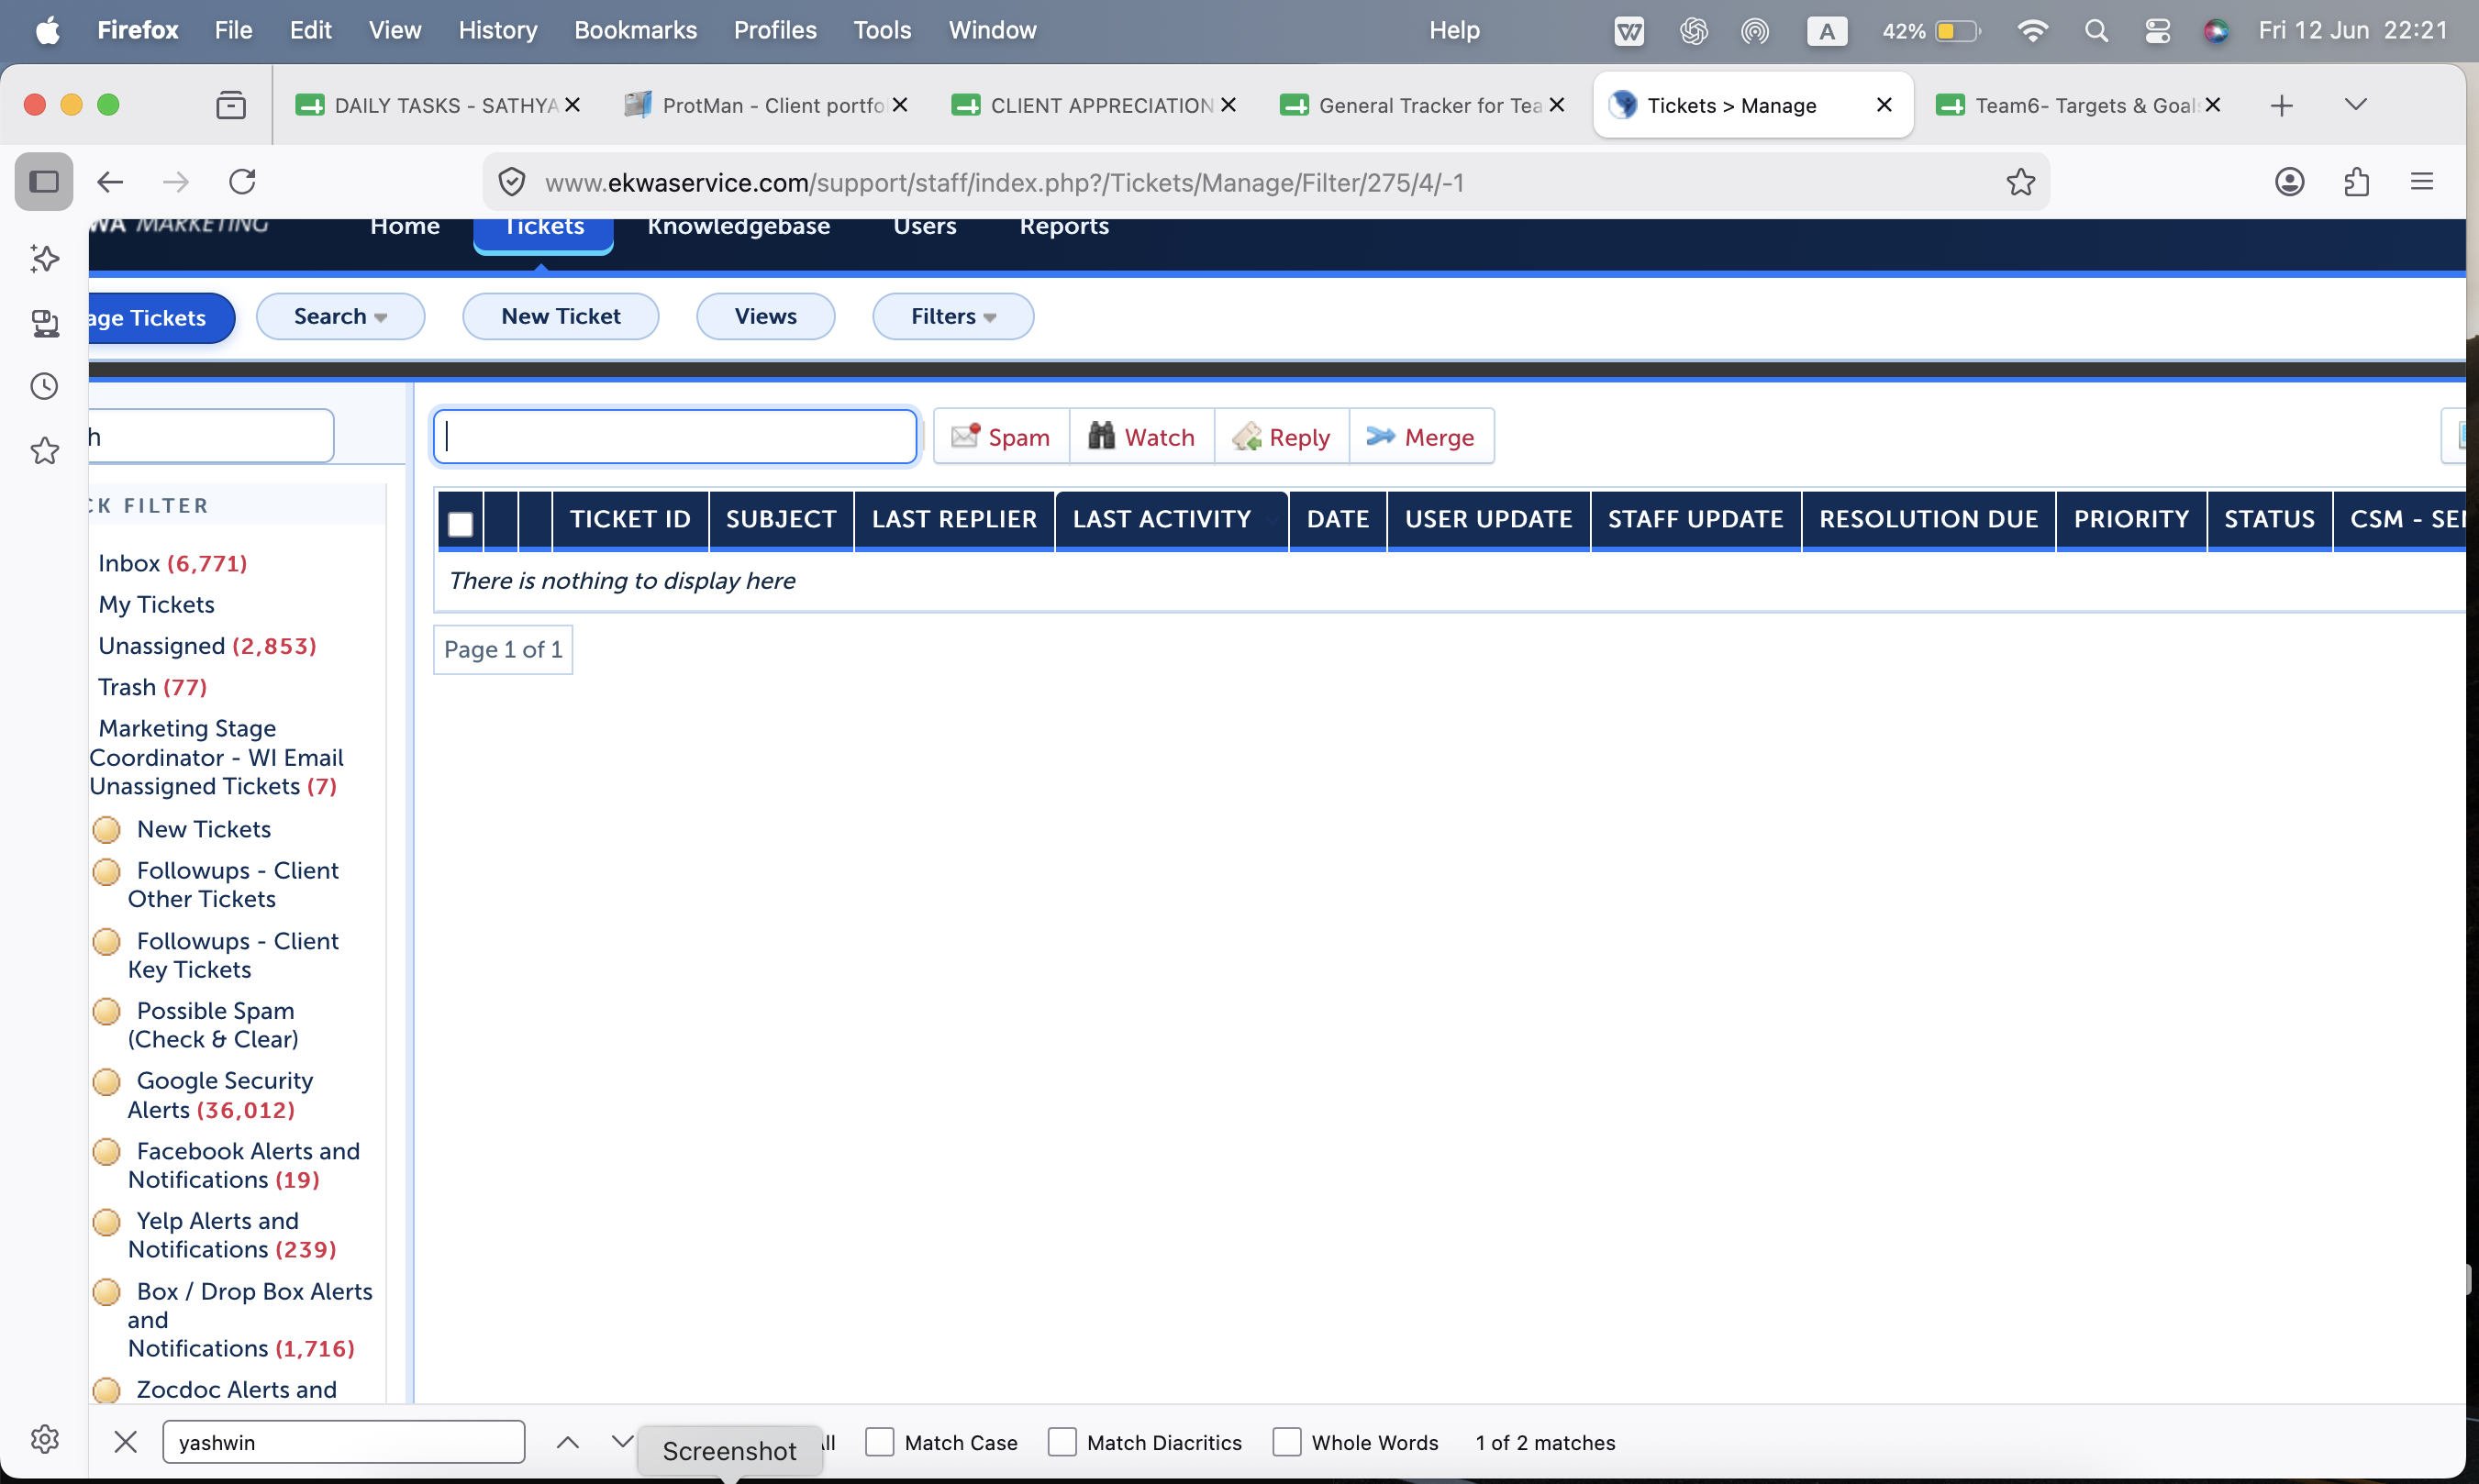Open the Users navigation tab

(925, 228)
